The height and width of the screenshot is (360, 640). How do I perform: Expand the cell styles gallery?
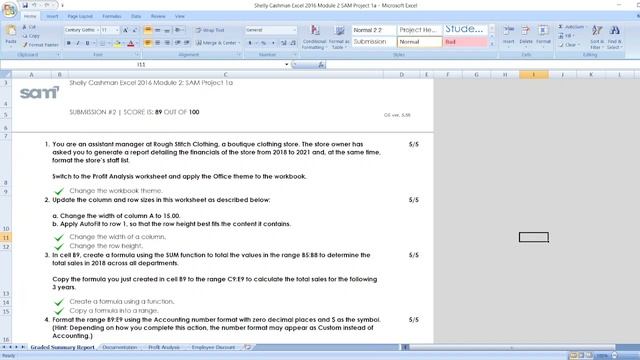click(x=492, y=44)
